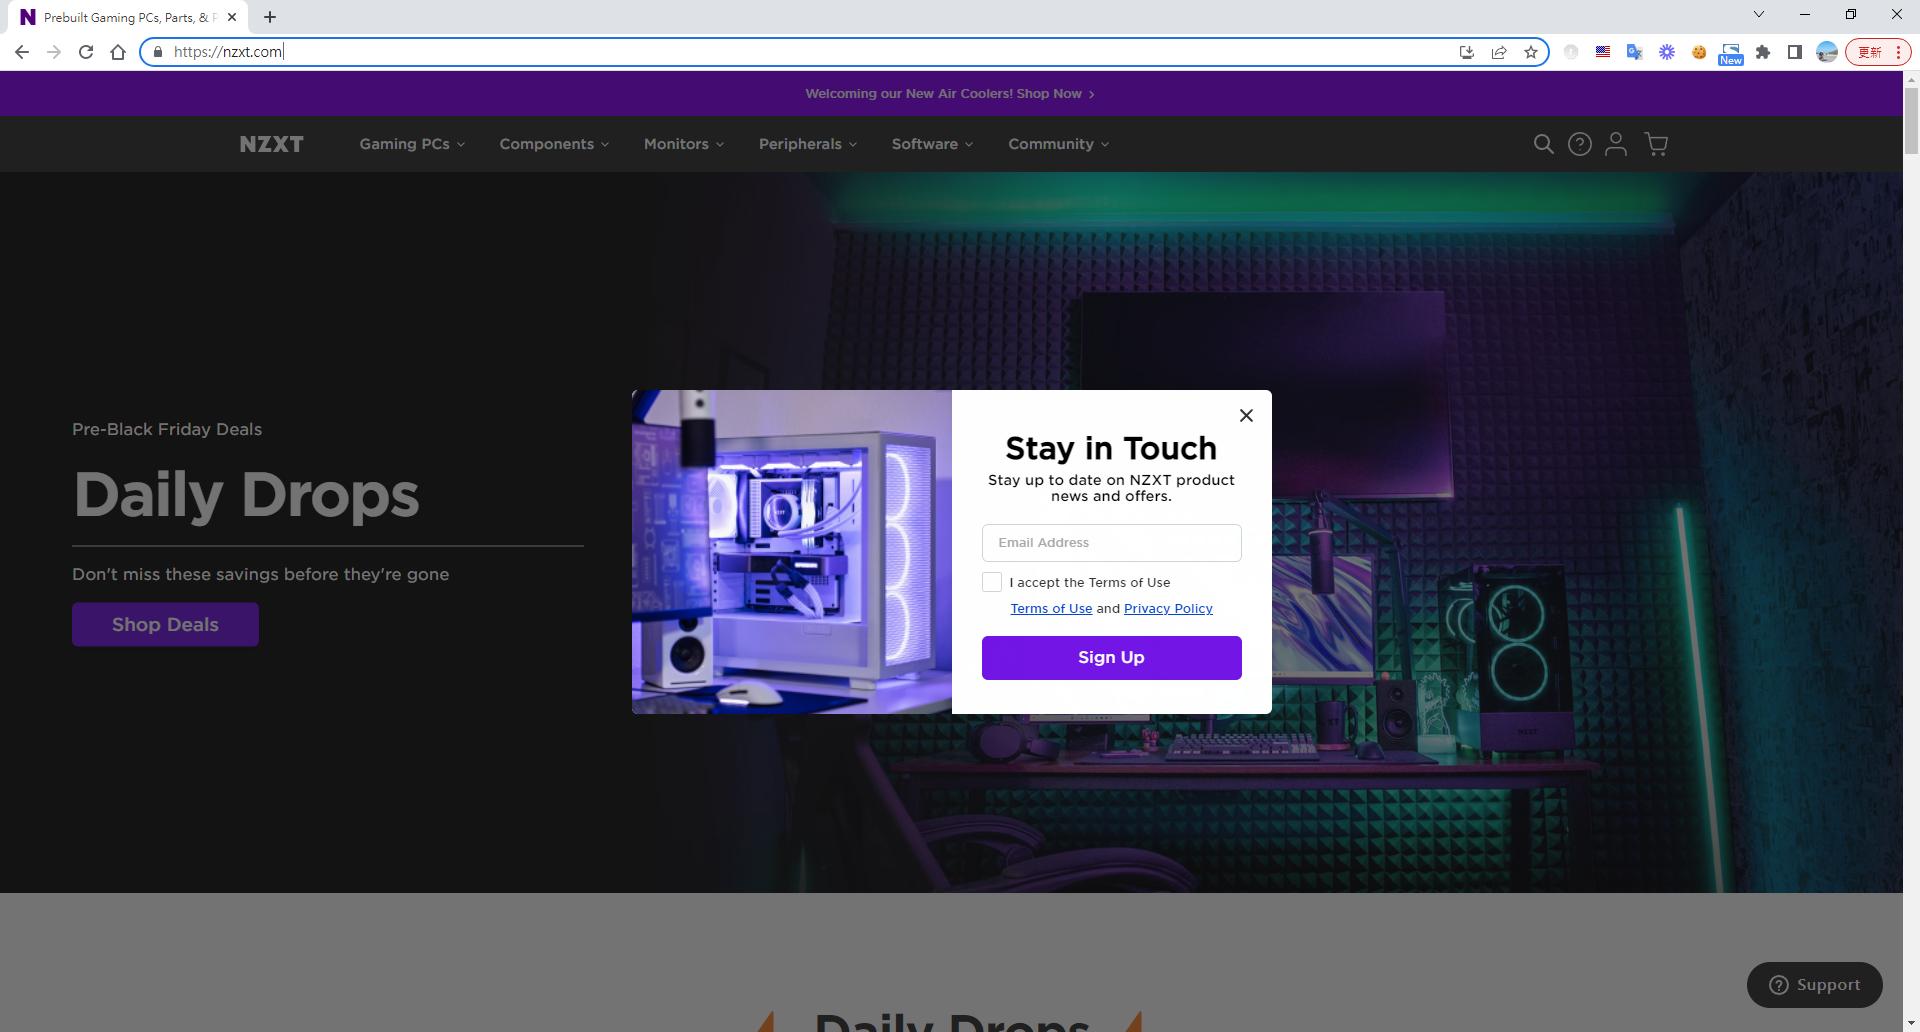The height and width of the screenshot is (1032, 1920).
Task: Open the site search magnifier icon
Action: tap(1543, 144)
